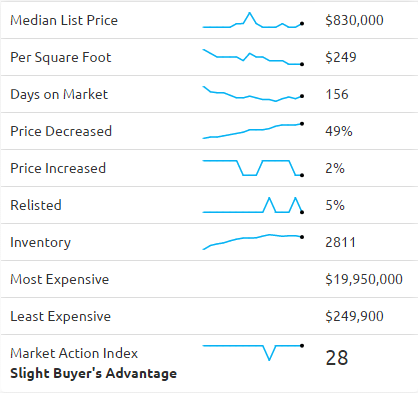This screenshot has height=393, width=418.
Task: Click the Inventory sparkline chart
Action: (x=253, y=242)
